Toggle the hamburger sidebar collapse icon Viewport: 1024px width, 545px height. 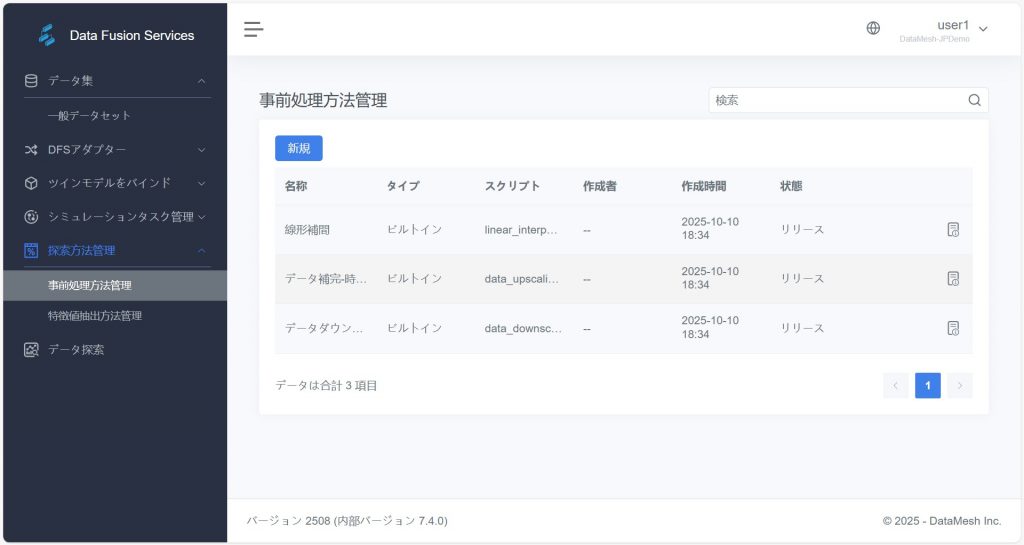254,29
